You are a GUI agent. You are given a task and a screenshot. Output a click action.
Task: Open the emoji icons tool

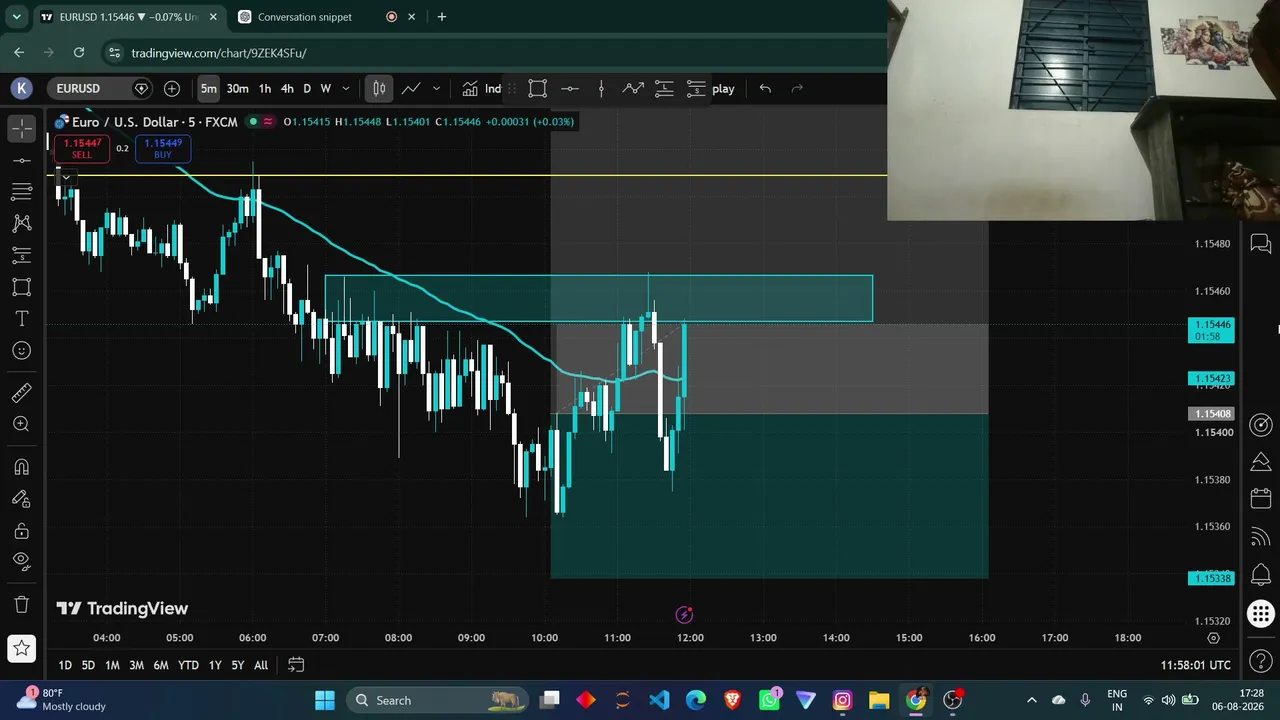coord(21,351)
